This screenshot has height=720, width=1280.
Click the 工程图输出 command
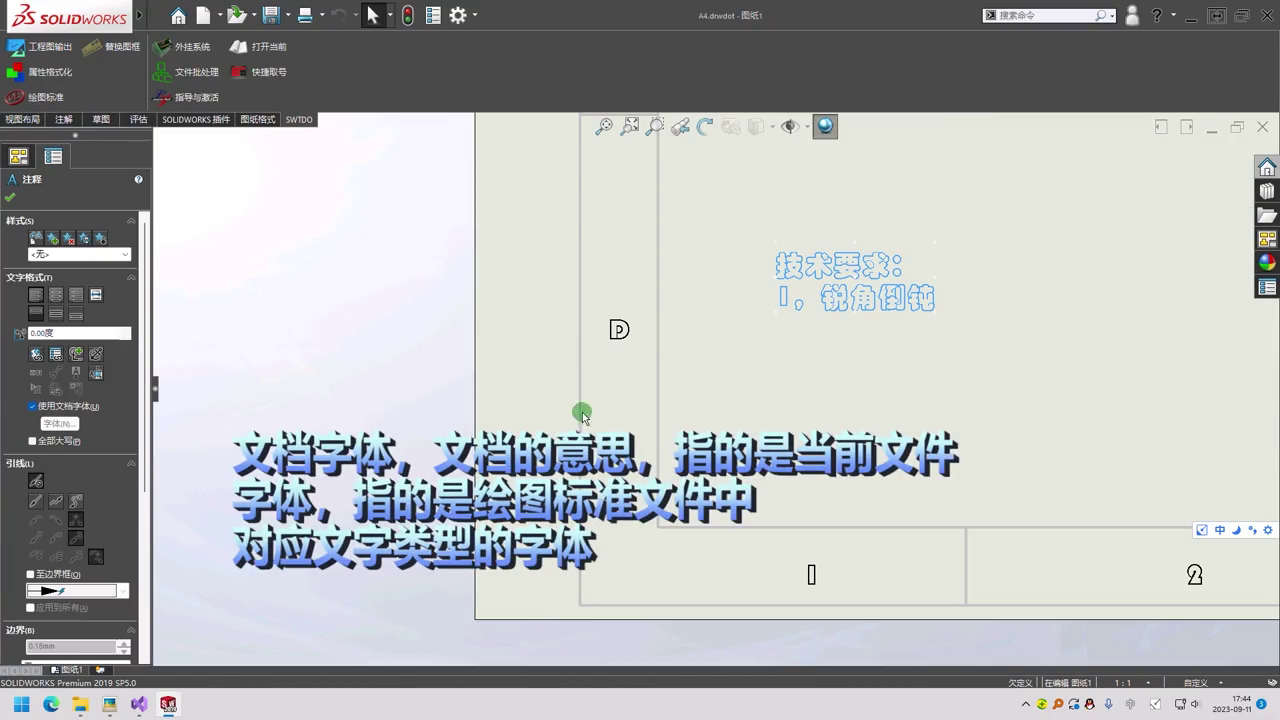(39, 47)
